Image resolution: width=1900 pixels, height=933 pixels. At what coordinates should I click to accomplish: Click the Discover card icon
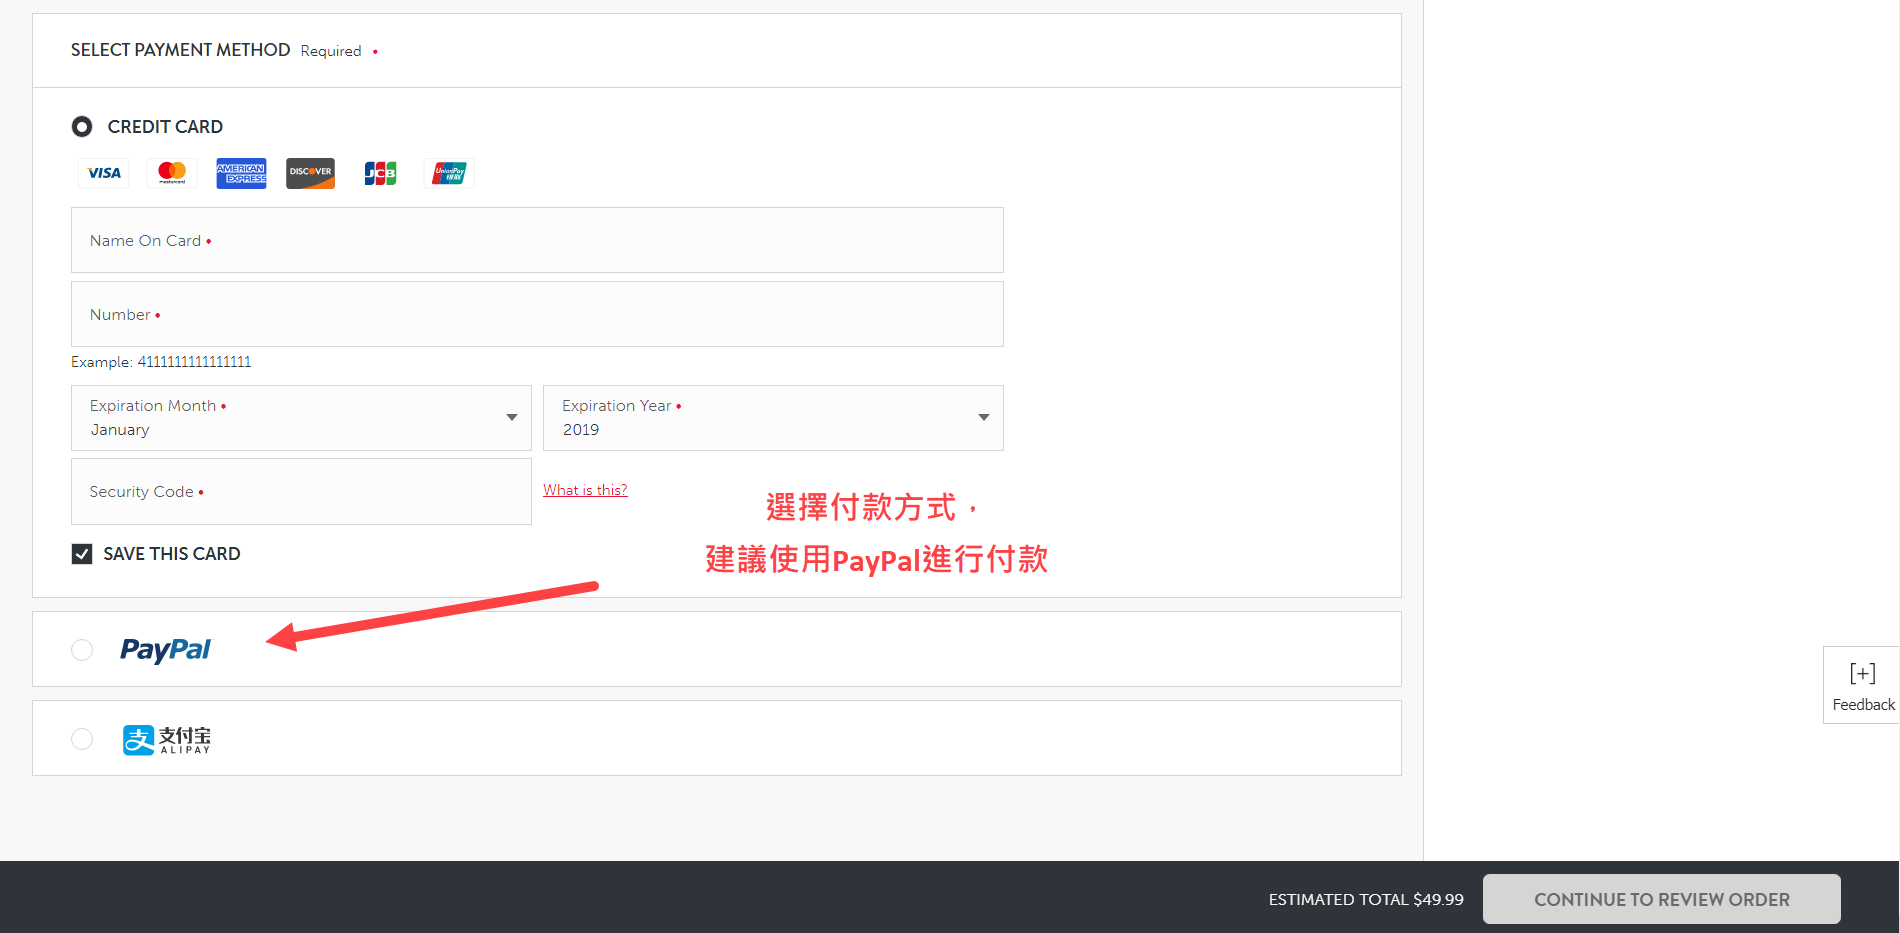click(310, 173)
